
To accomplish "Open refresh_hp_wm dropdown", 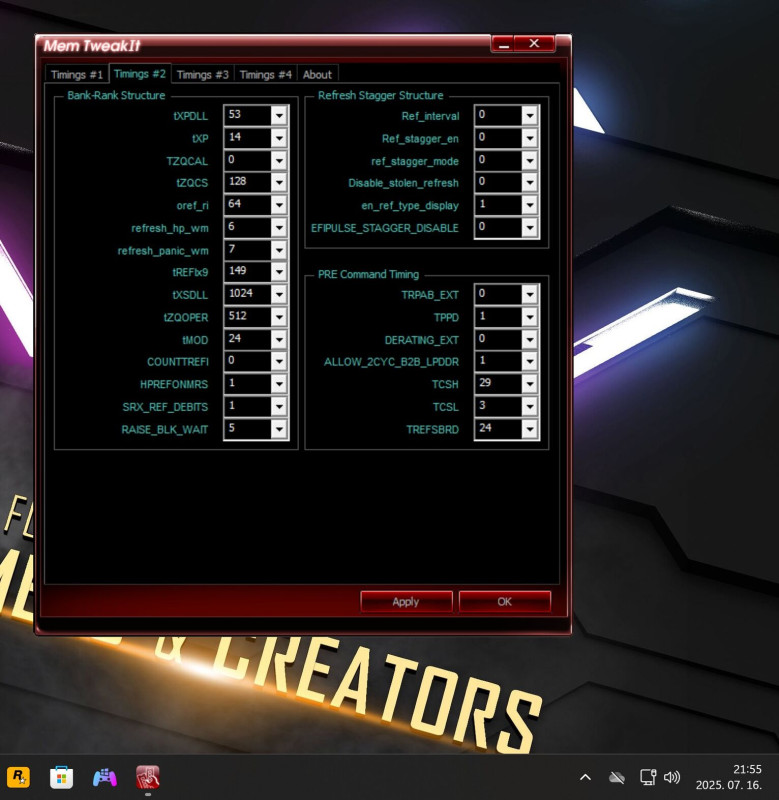I will pos(279,228).
